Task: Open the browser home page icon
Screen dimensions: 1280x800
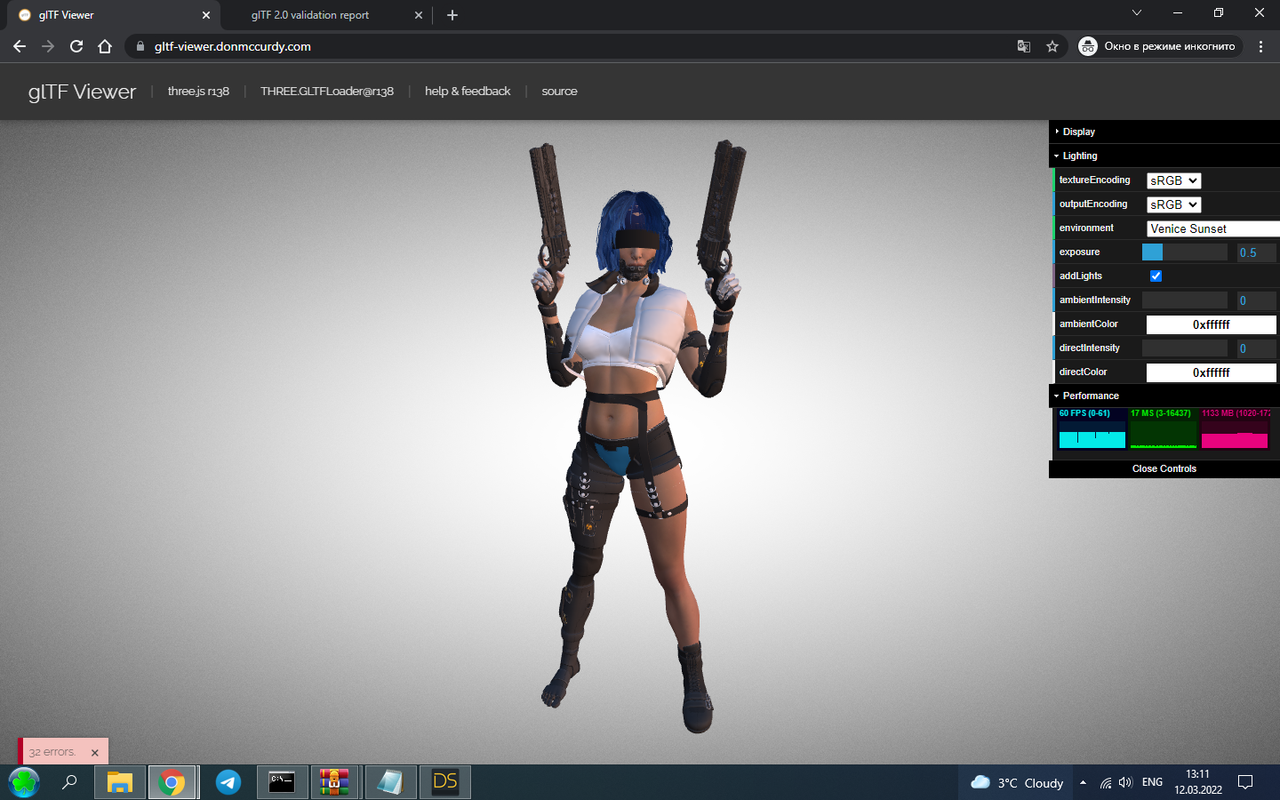Action: point(105,46)
